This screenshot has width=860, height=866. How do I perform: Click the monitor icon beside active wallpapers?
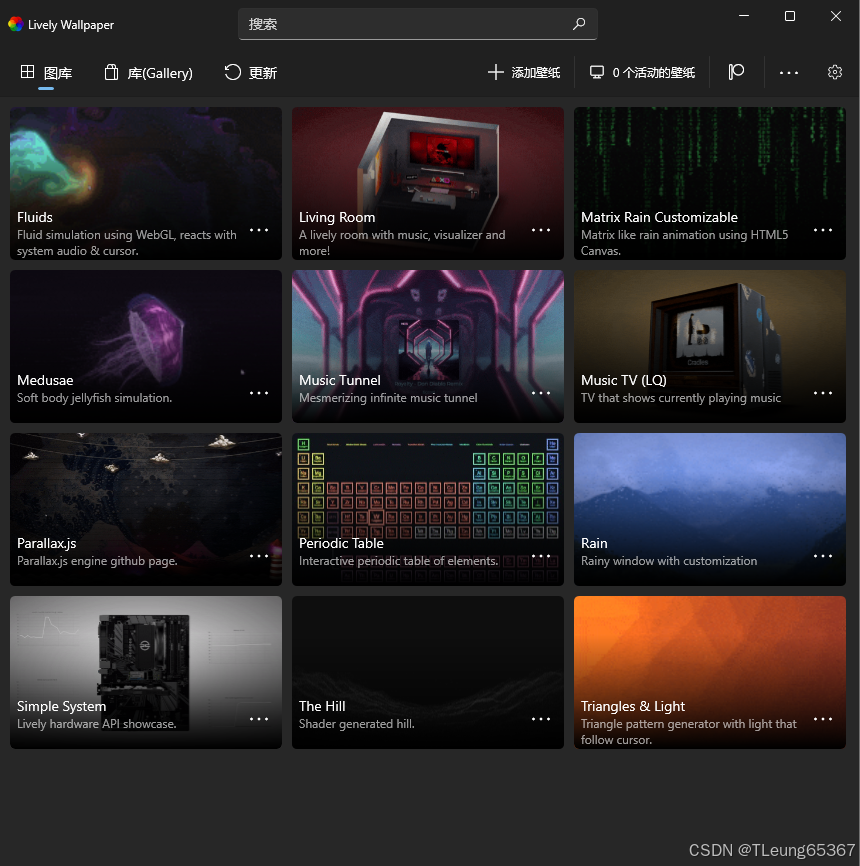coord(597,72)
